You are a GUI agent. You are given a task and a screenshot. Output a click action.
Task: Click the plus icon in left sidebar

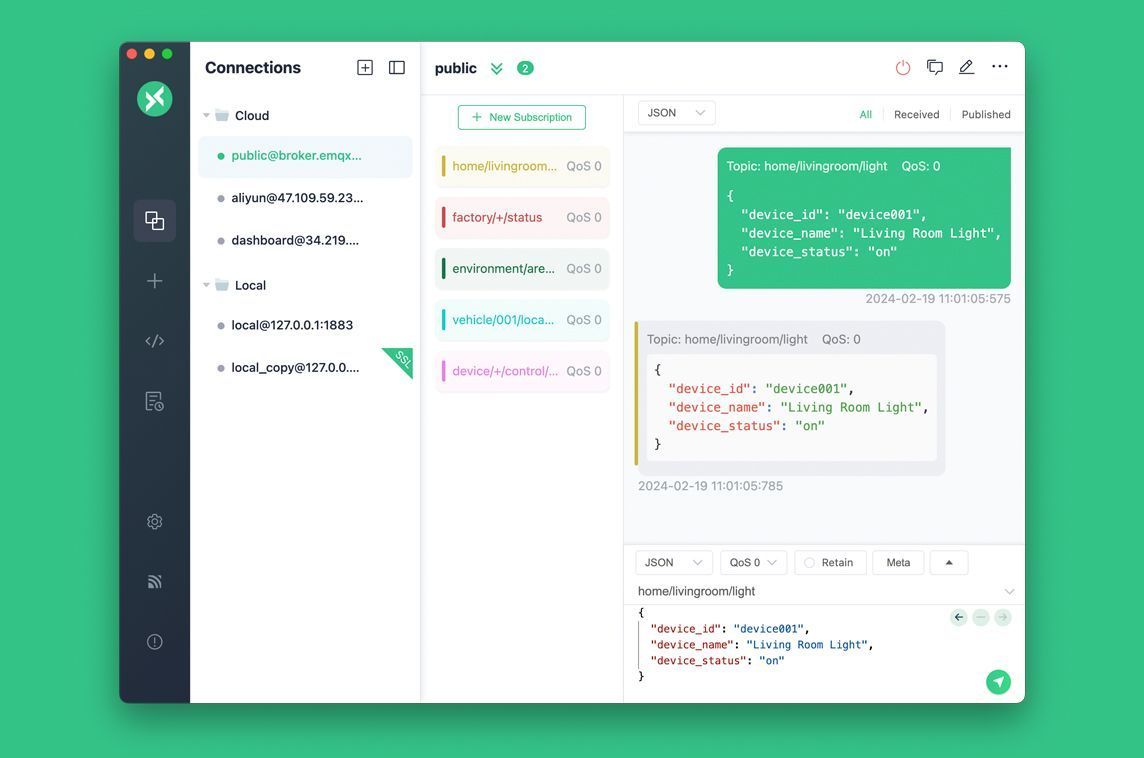(155, 281)
